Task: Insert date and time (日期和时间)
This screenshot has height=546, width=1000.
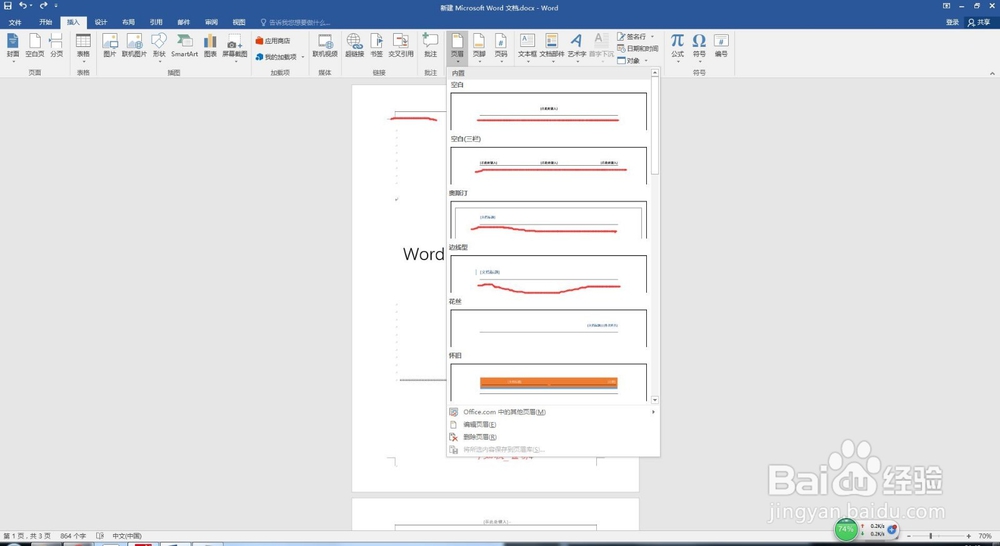Action: tap(637, 48)
